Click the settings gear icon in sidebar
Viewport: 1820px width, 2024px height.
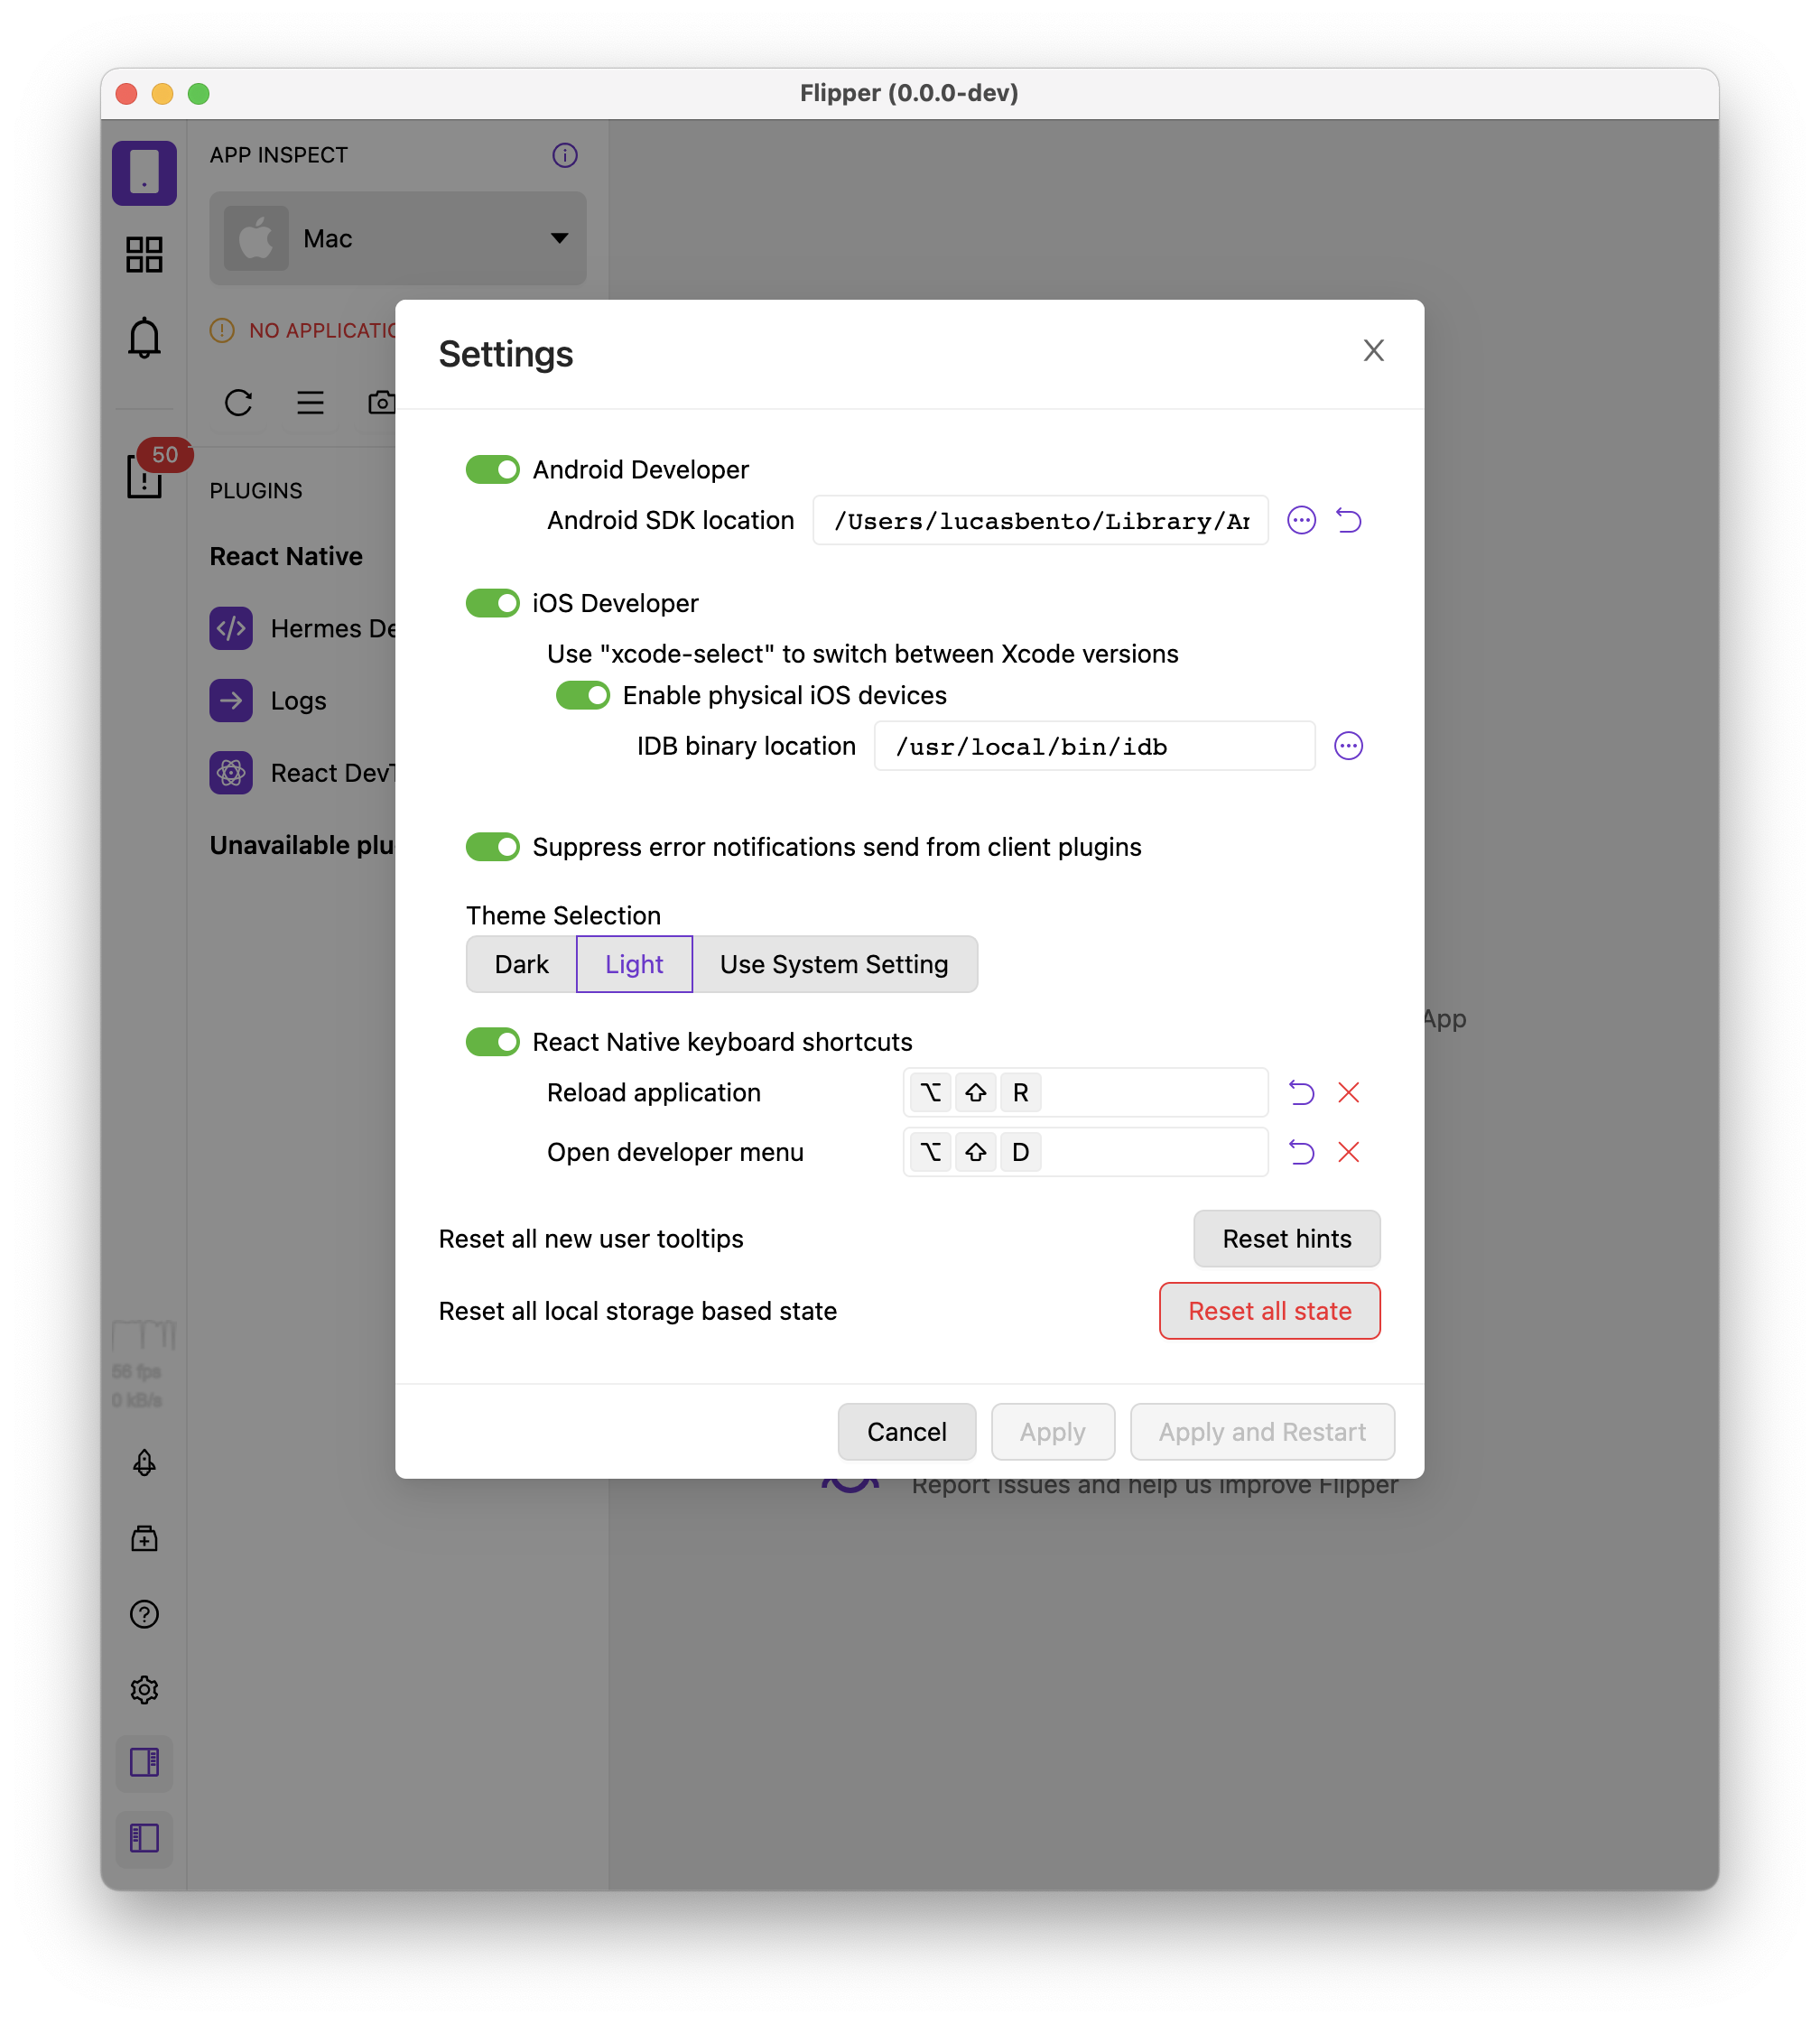click(144, 1690)
